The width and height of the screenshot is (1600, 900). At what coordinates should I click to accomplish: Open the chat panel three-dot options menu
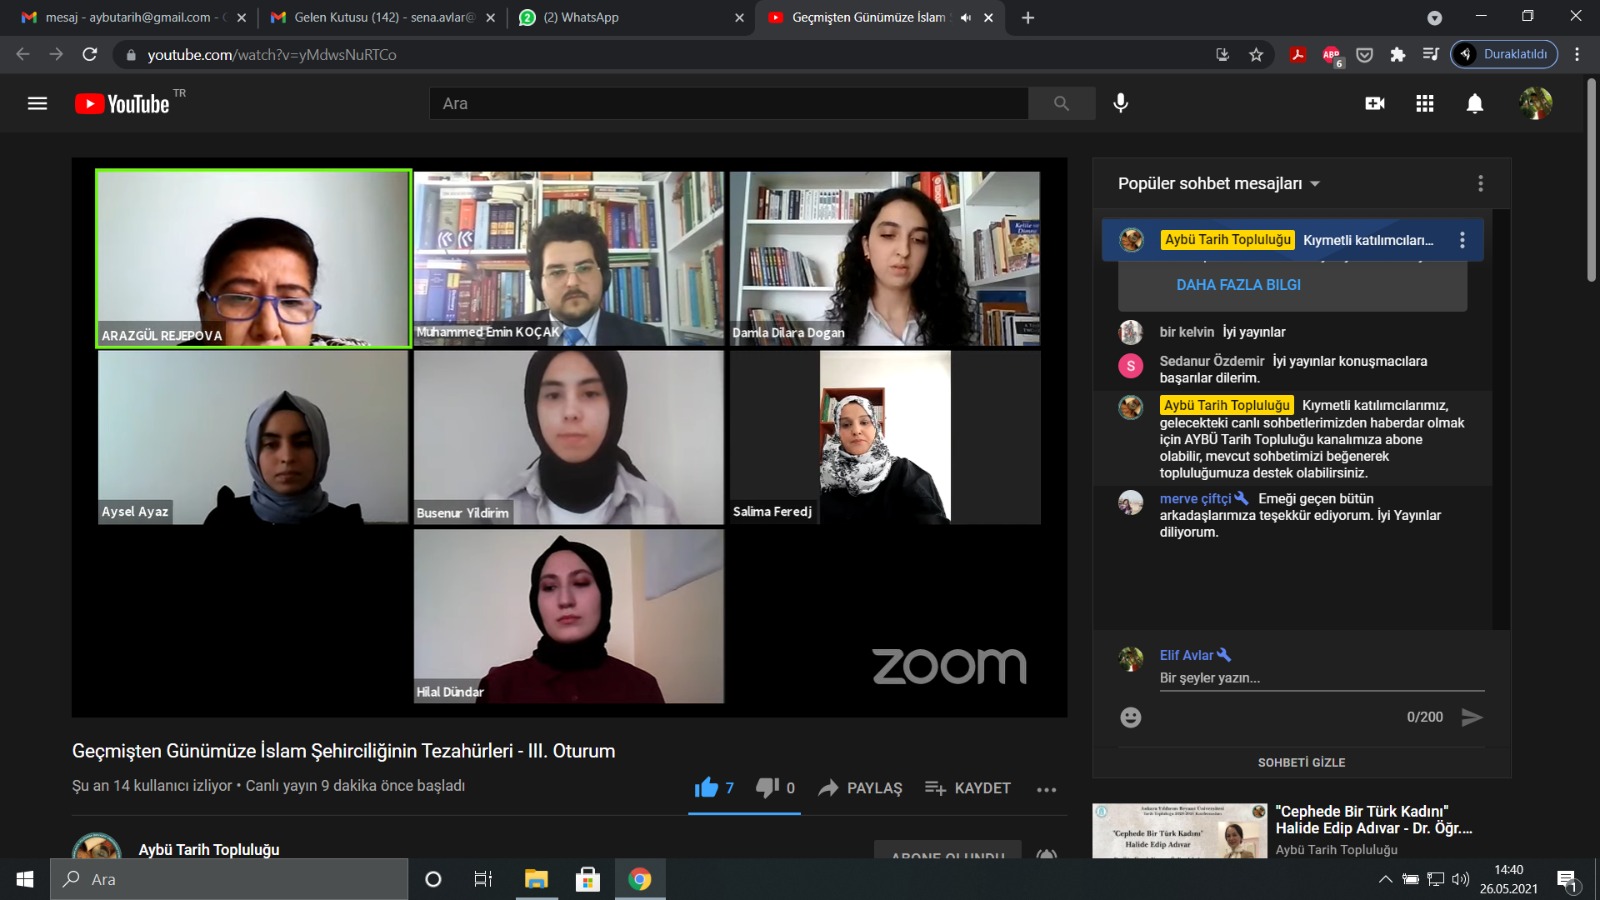point(1481,184)
